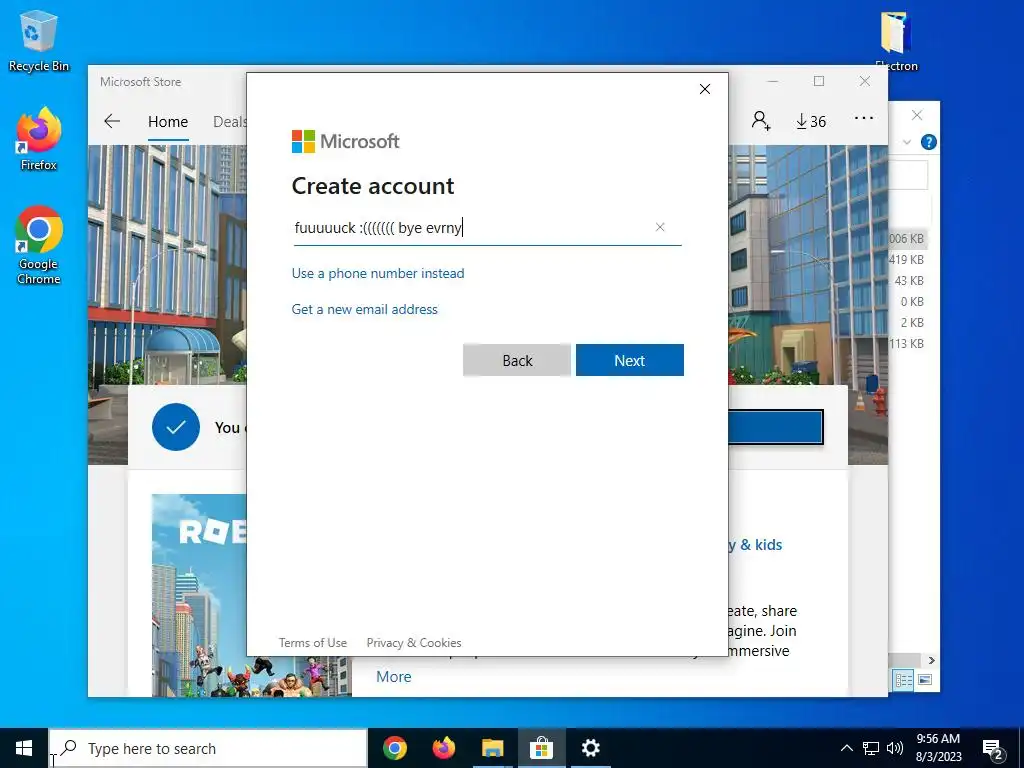1024x768 pixels.
Task: Click the network icon in system tray
Action: click(x=871, y=748)
